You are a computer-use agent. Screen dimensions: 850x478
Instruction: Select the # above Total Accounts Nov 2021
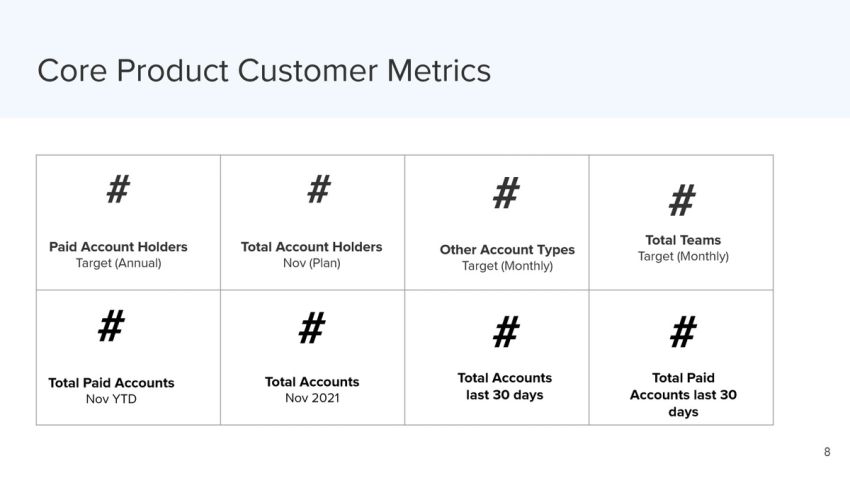(312, 326)
